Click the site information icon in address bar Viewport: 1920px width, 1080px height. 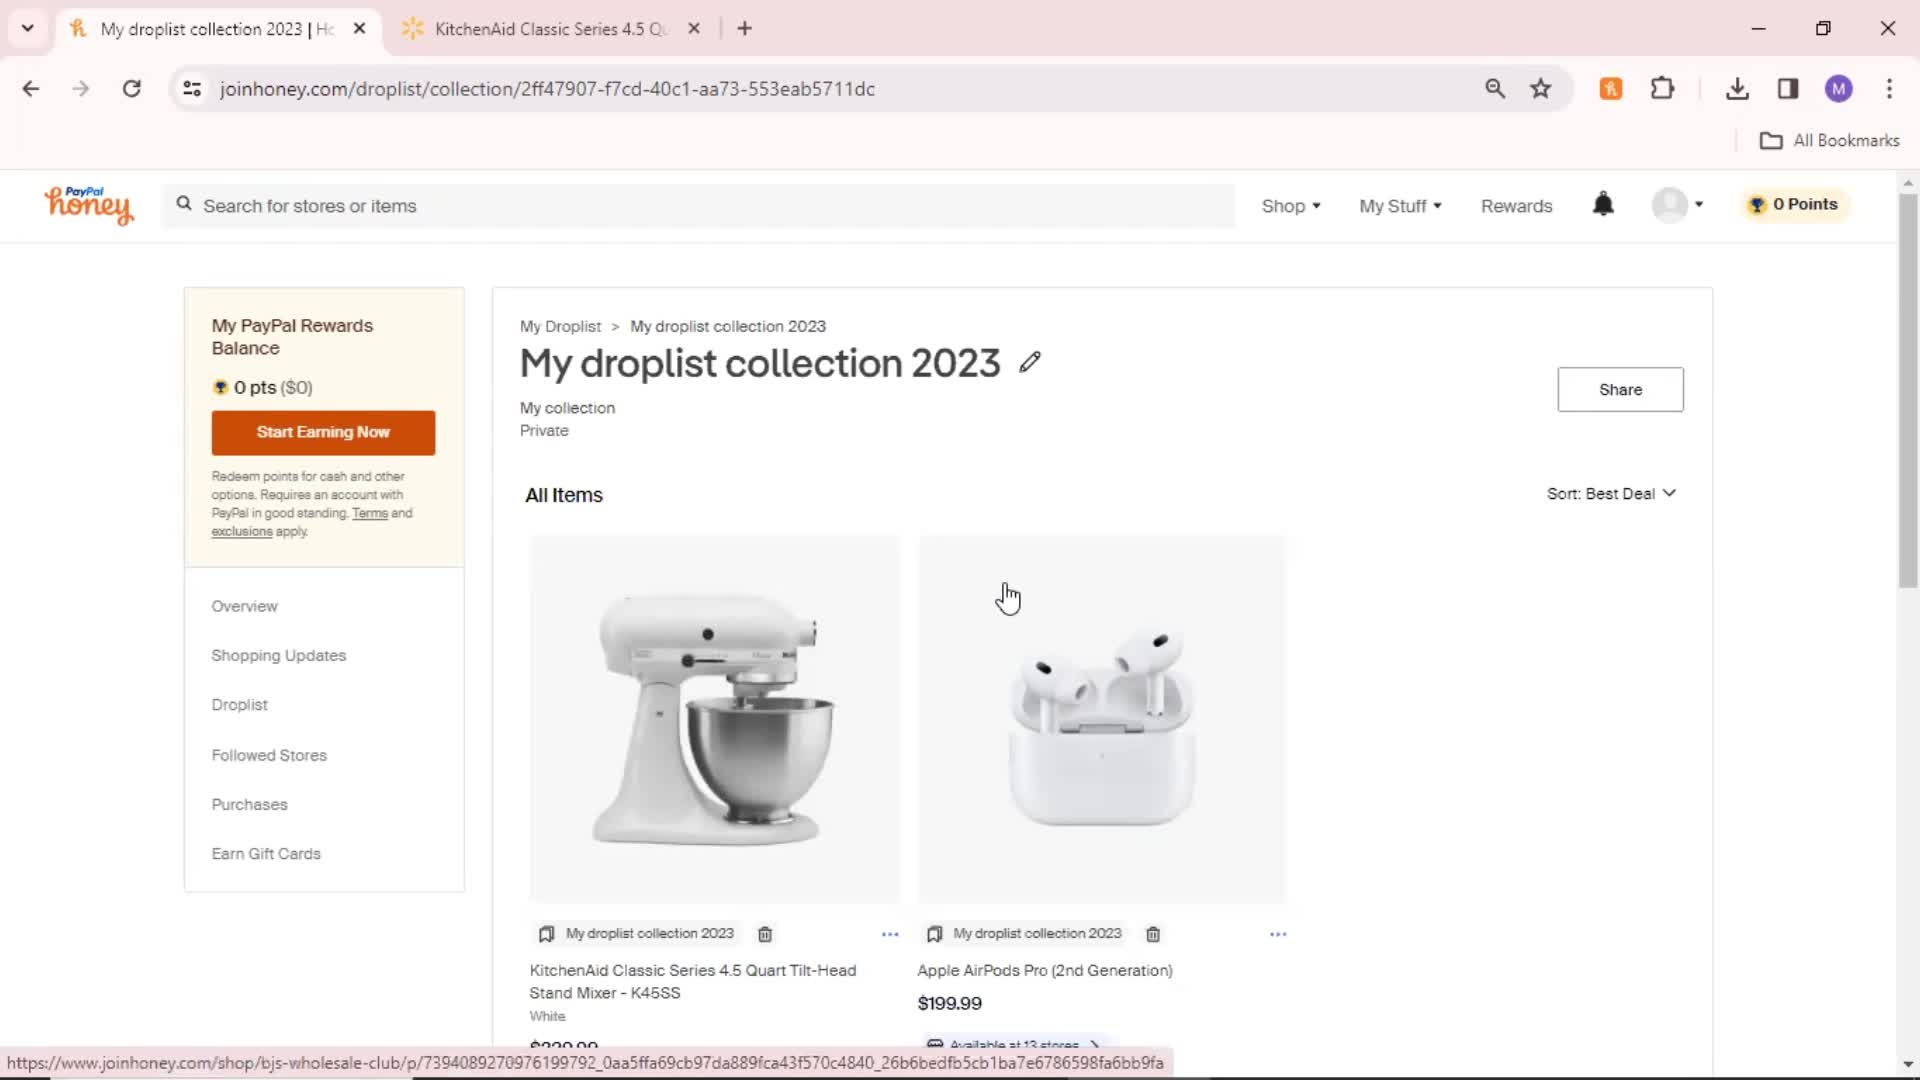pos(192,88)
